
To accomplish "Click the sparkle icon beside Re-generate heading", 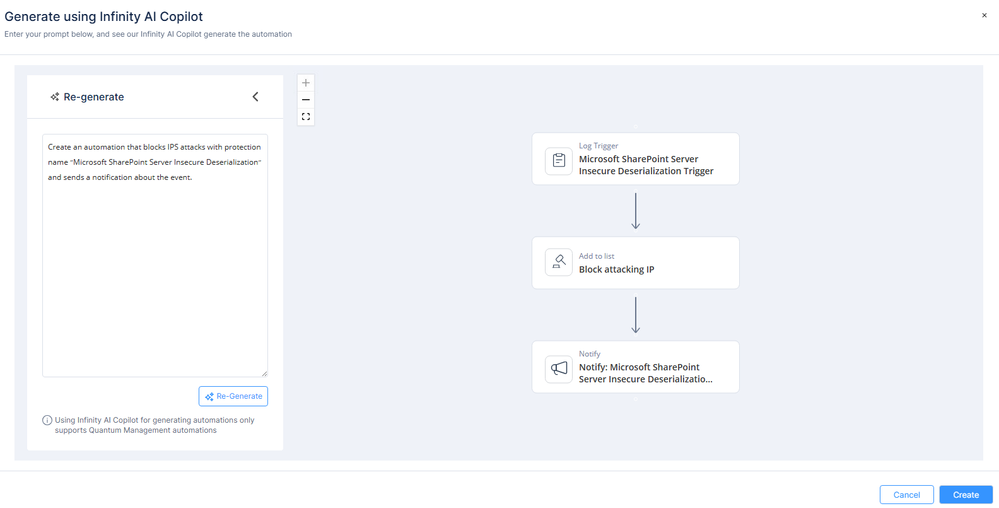I will 55,97.
